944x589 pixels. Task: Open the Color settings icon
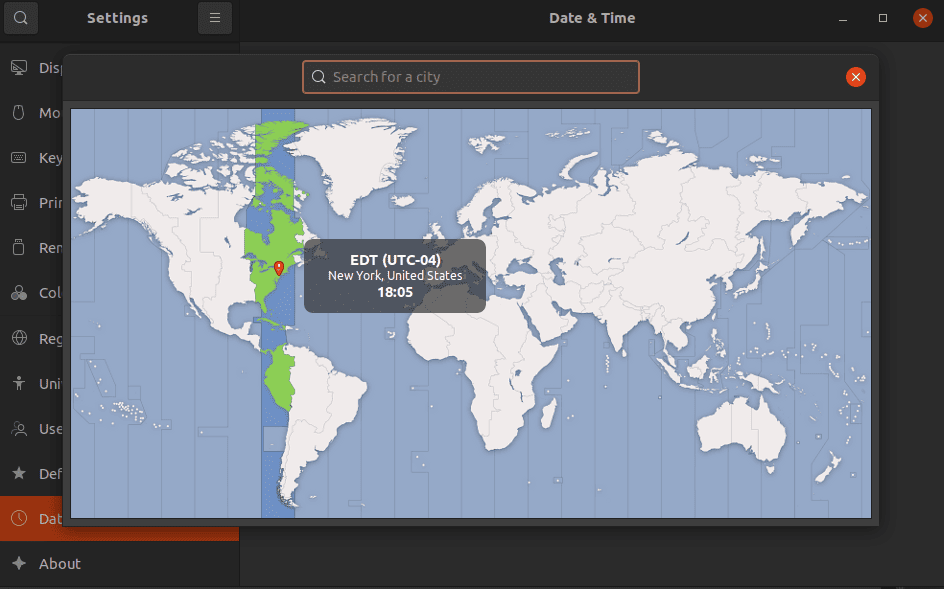click(x=19, y=293)
